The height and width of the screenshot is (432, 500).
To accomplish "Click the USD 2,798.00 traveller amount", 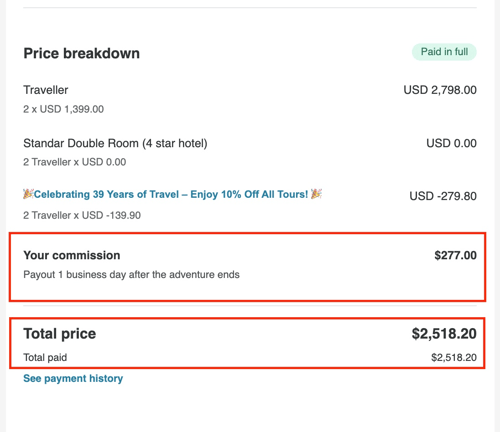I will point(440,90).
